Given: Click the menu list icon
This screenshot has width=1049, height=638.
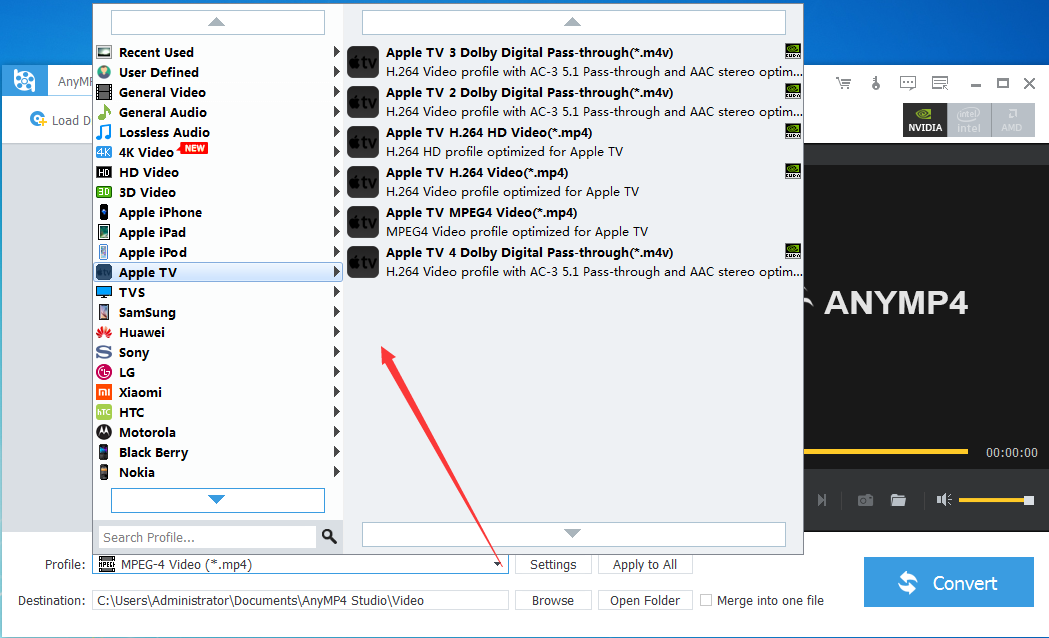Looking at the screenshot, I should [x=939, y=83].
